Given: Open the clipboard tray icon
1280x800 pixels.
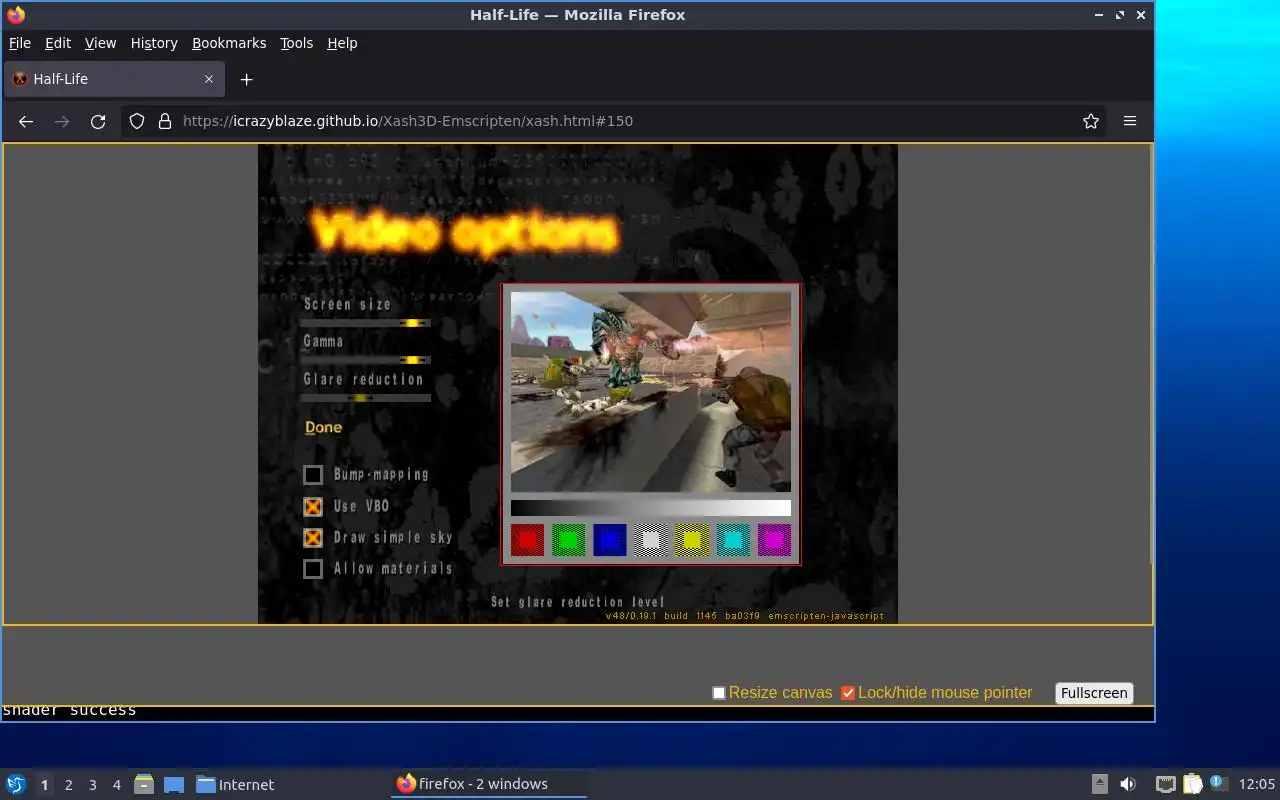Looking at the screenshot, I should click(1192, 784).
